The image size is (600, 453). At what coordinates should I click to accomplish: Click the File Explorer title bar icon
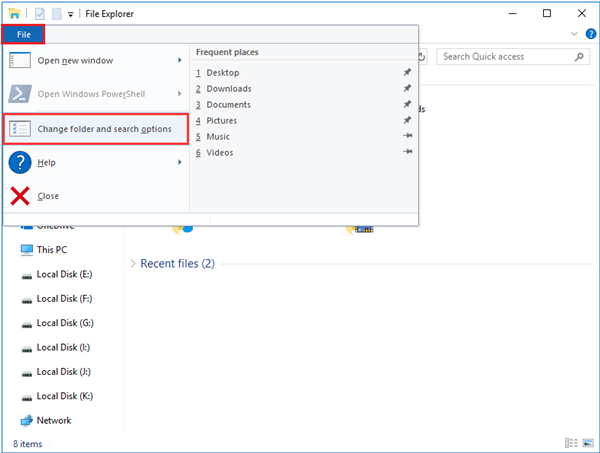14,13
